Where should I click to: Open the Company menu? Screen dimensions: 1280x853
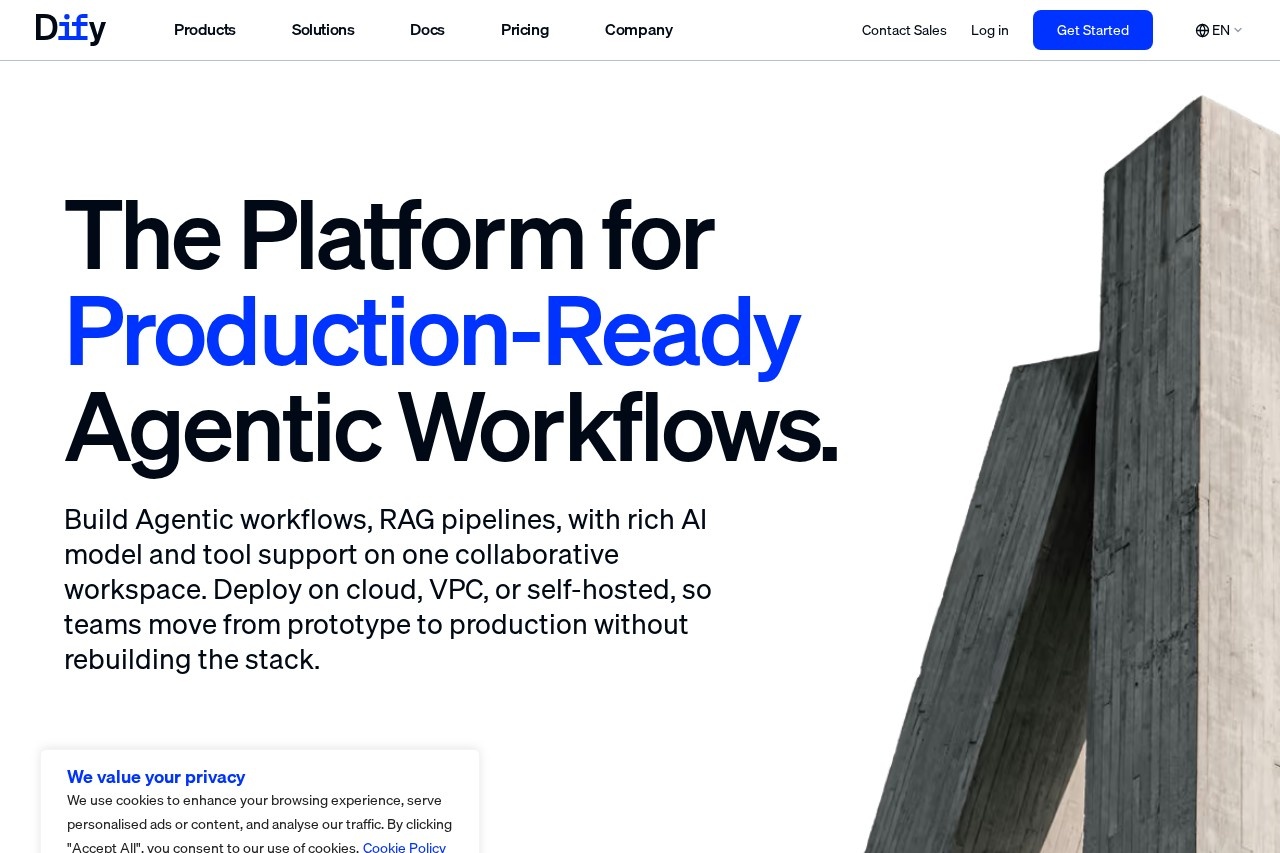click(x=639, y=30)
